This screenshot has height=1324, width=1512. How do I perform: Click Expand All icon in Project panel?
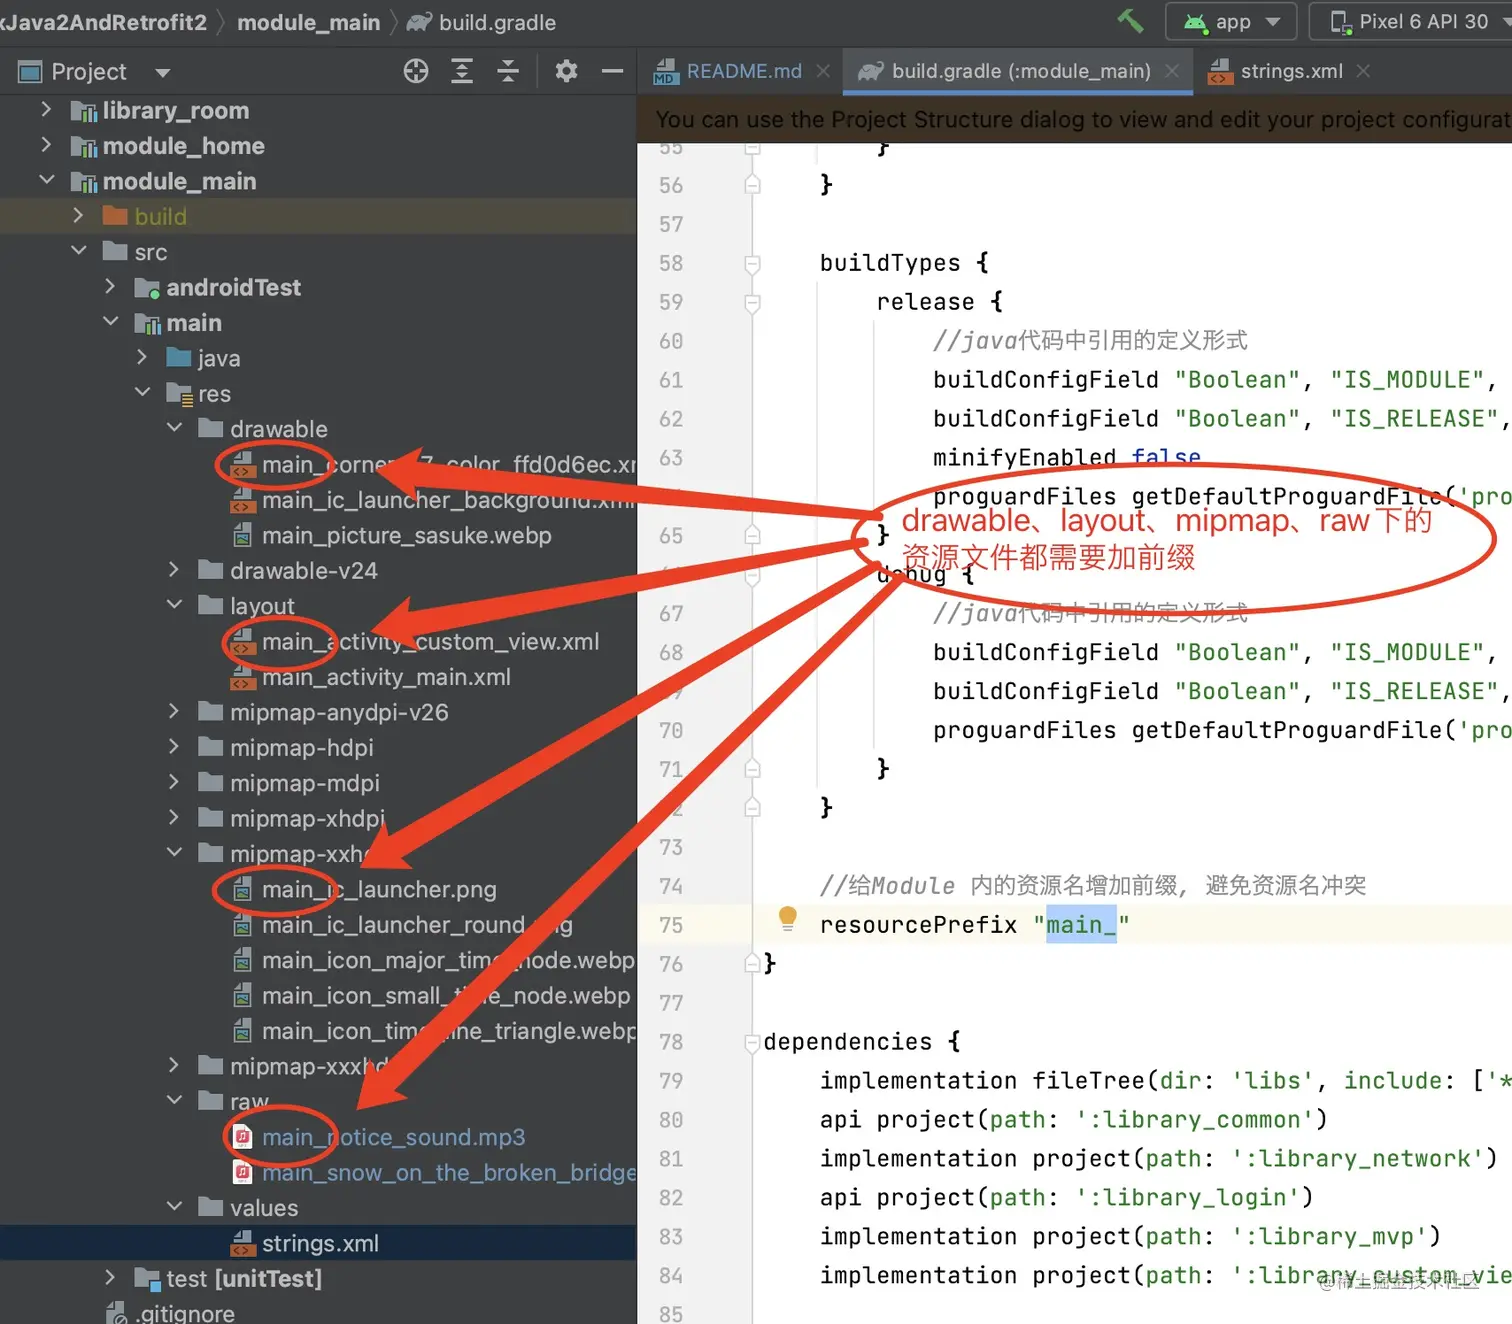pos(462,71)
